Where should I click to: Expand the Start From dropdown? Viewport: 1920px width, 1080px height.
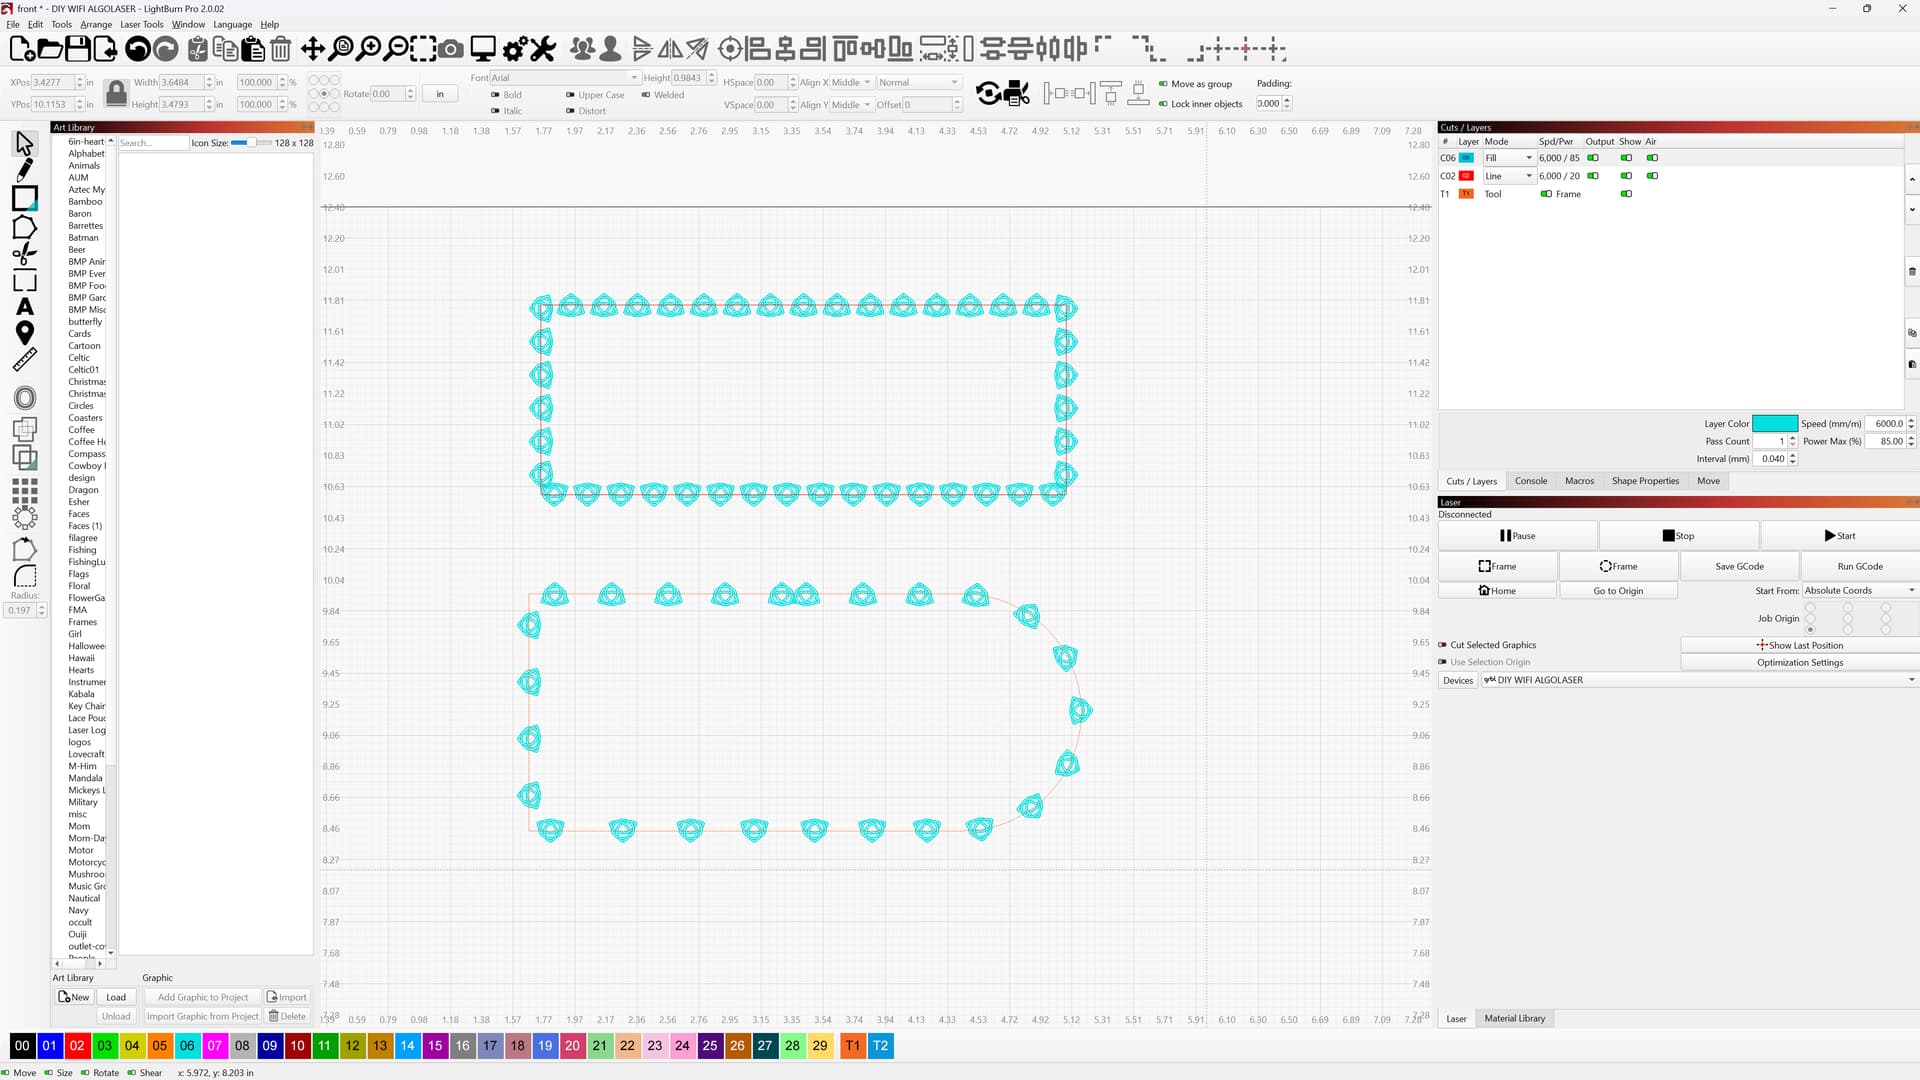pos(1859,591)
